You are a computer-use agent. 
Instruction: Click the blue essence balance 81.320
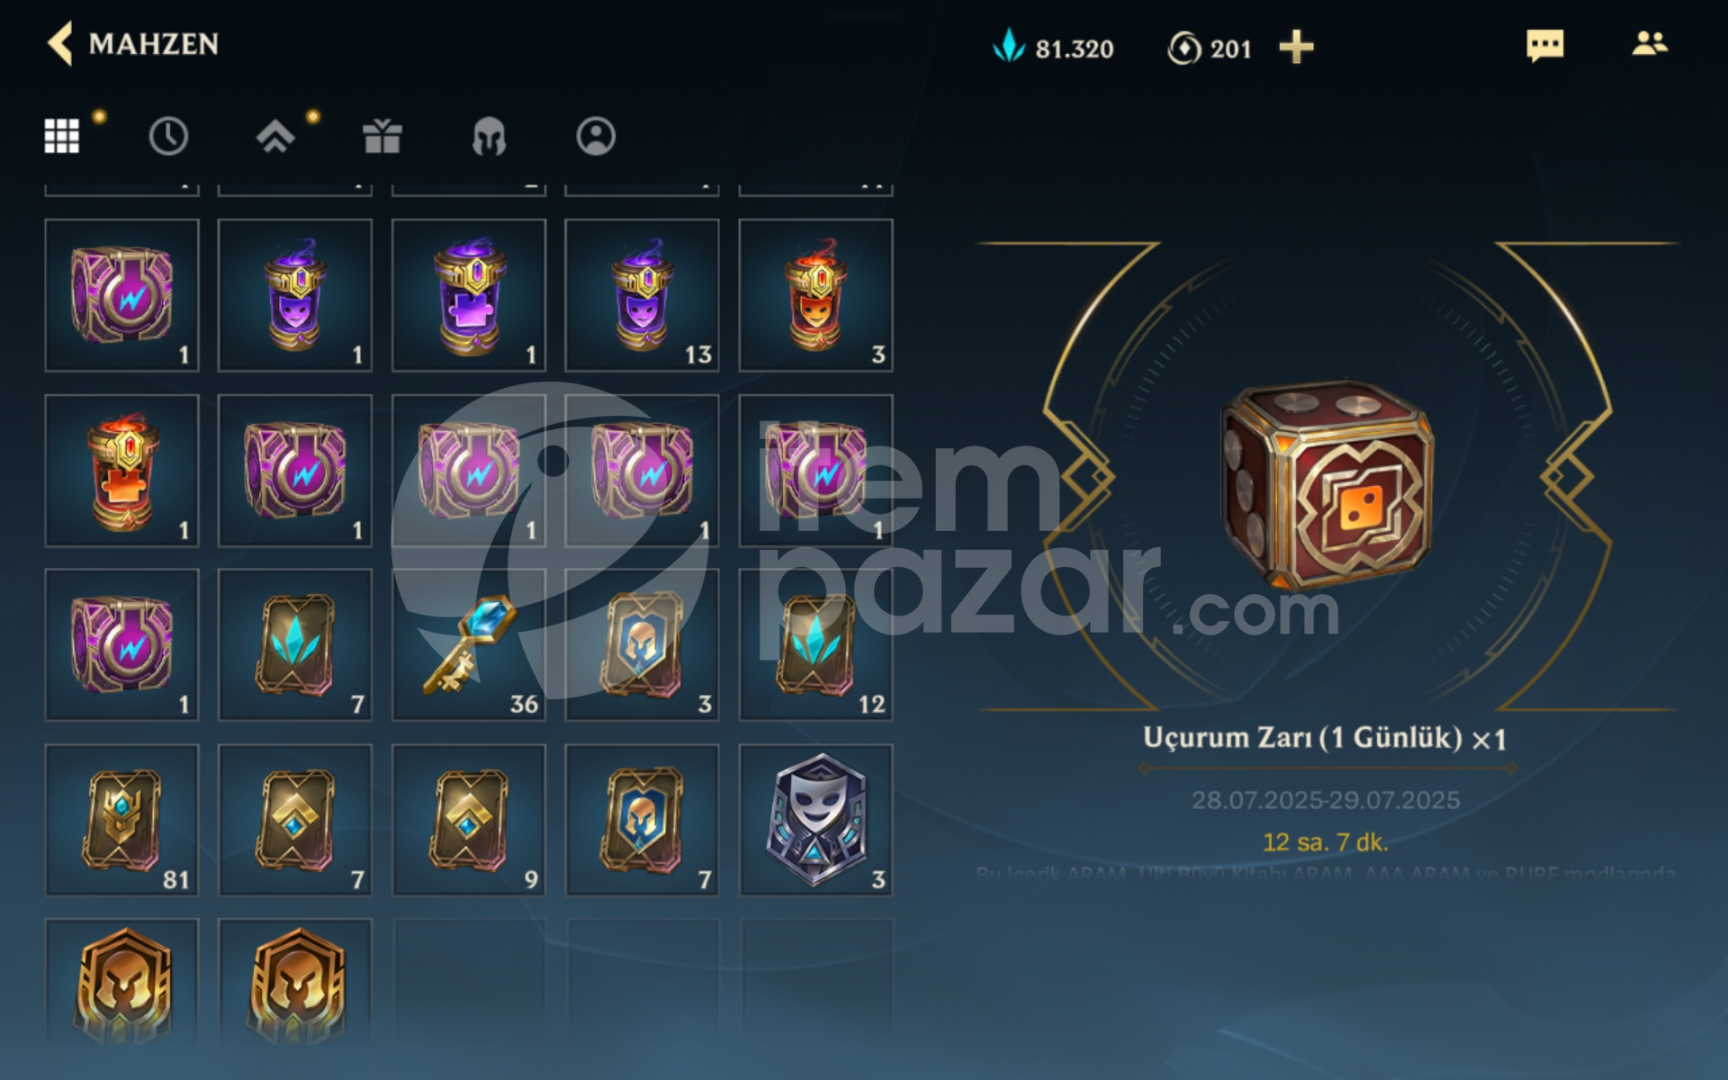pos(1053,47)
